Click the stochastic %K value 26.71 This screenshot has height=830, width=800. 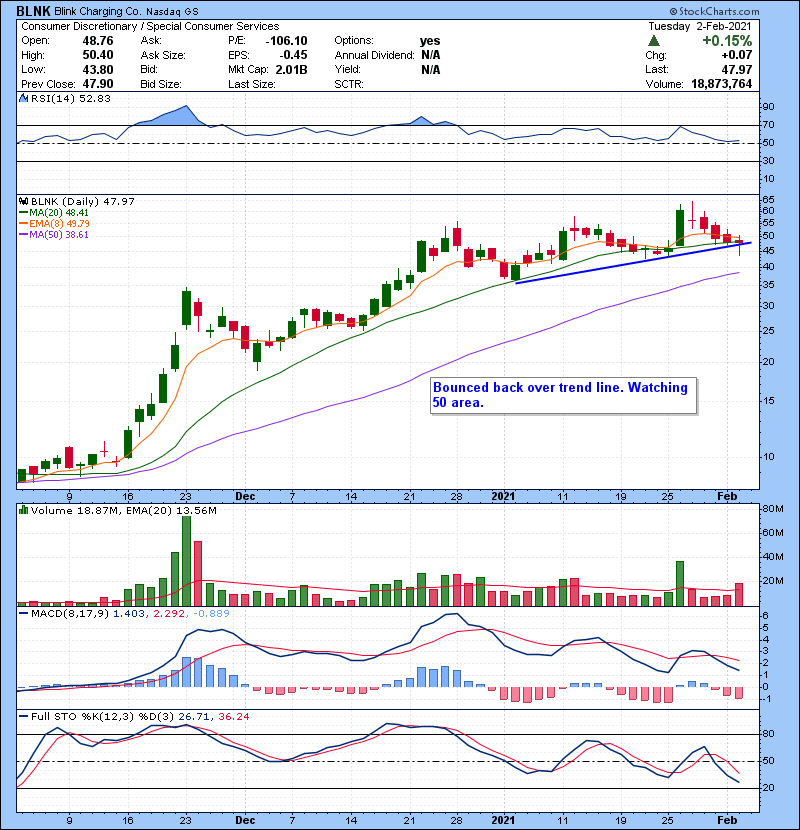pyautogui.click(x=194, y=717)
